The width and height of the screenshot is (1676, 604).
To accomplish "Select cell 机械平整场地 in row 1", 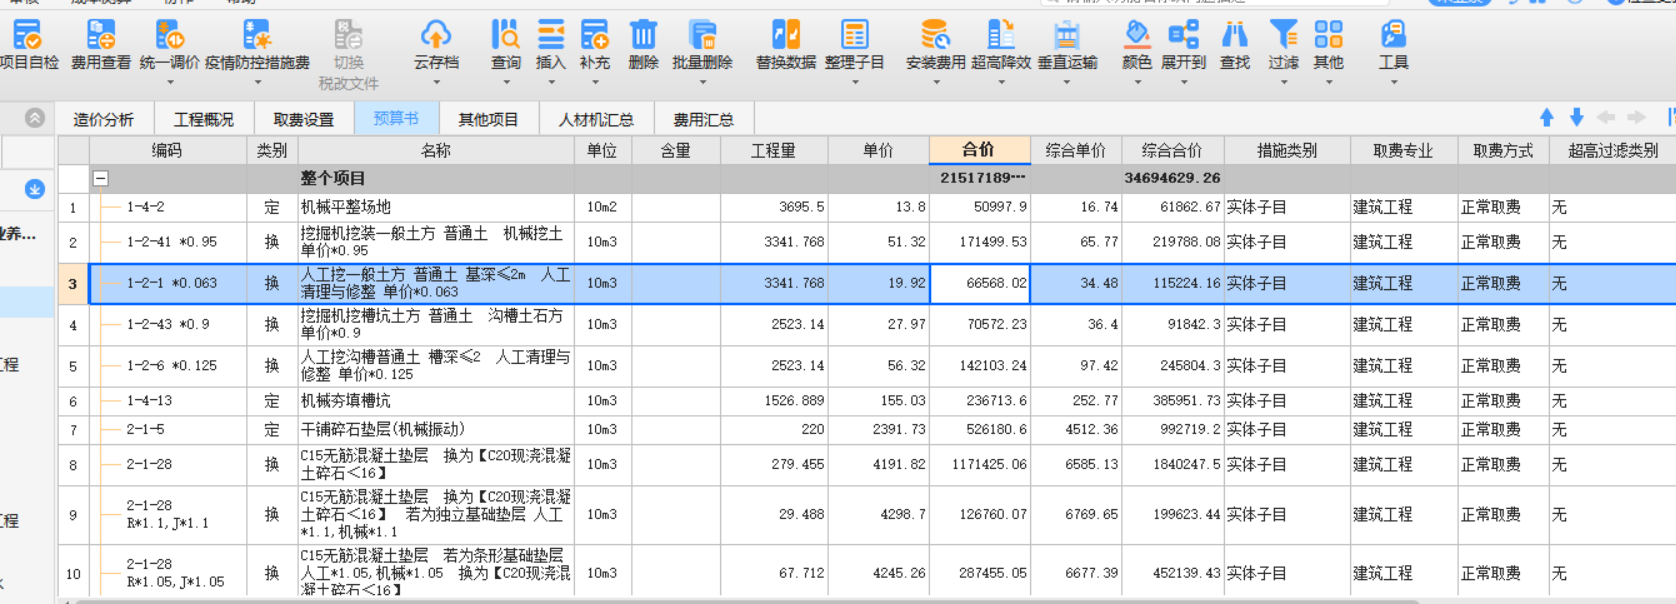I will click(x=436, y=207).
